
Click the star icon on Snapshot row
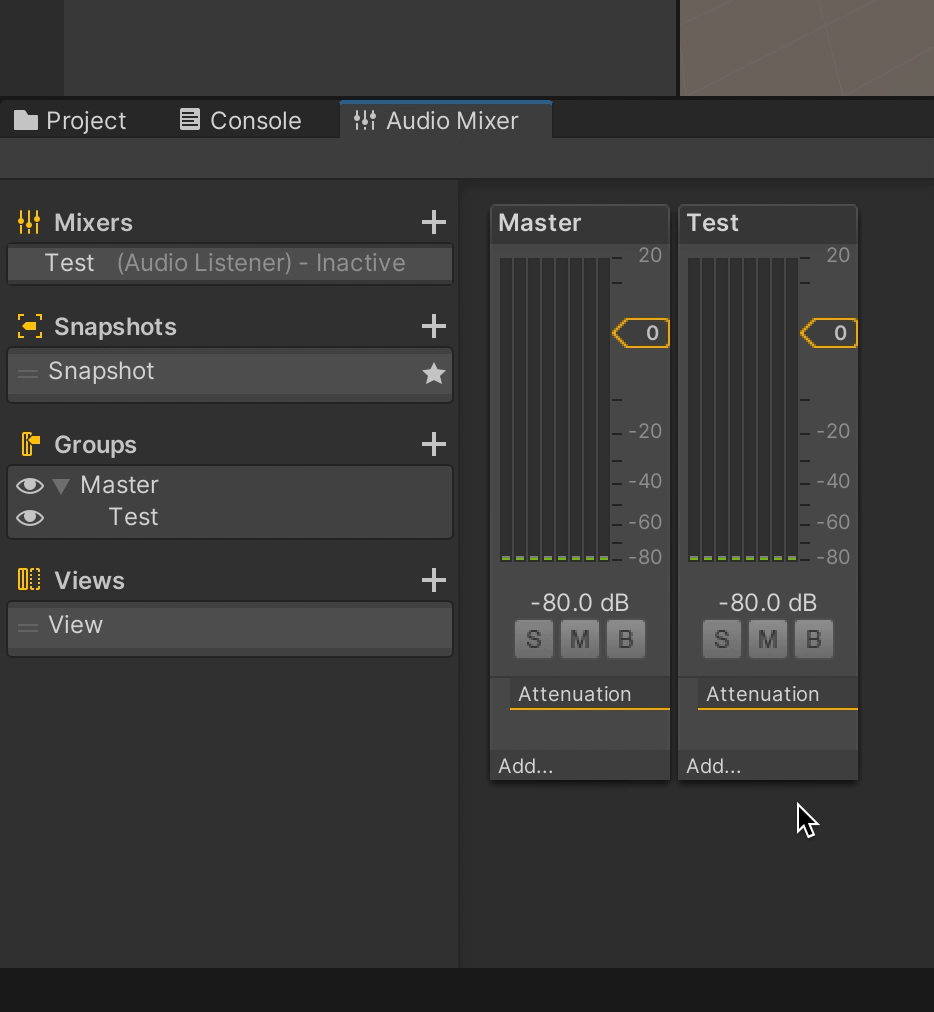[434, 373]
